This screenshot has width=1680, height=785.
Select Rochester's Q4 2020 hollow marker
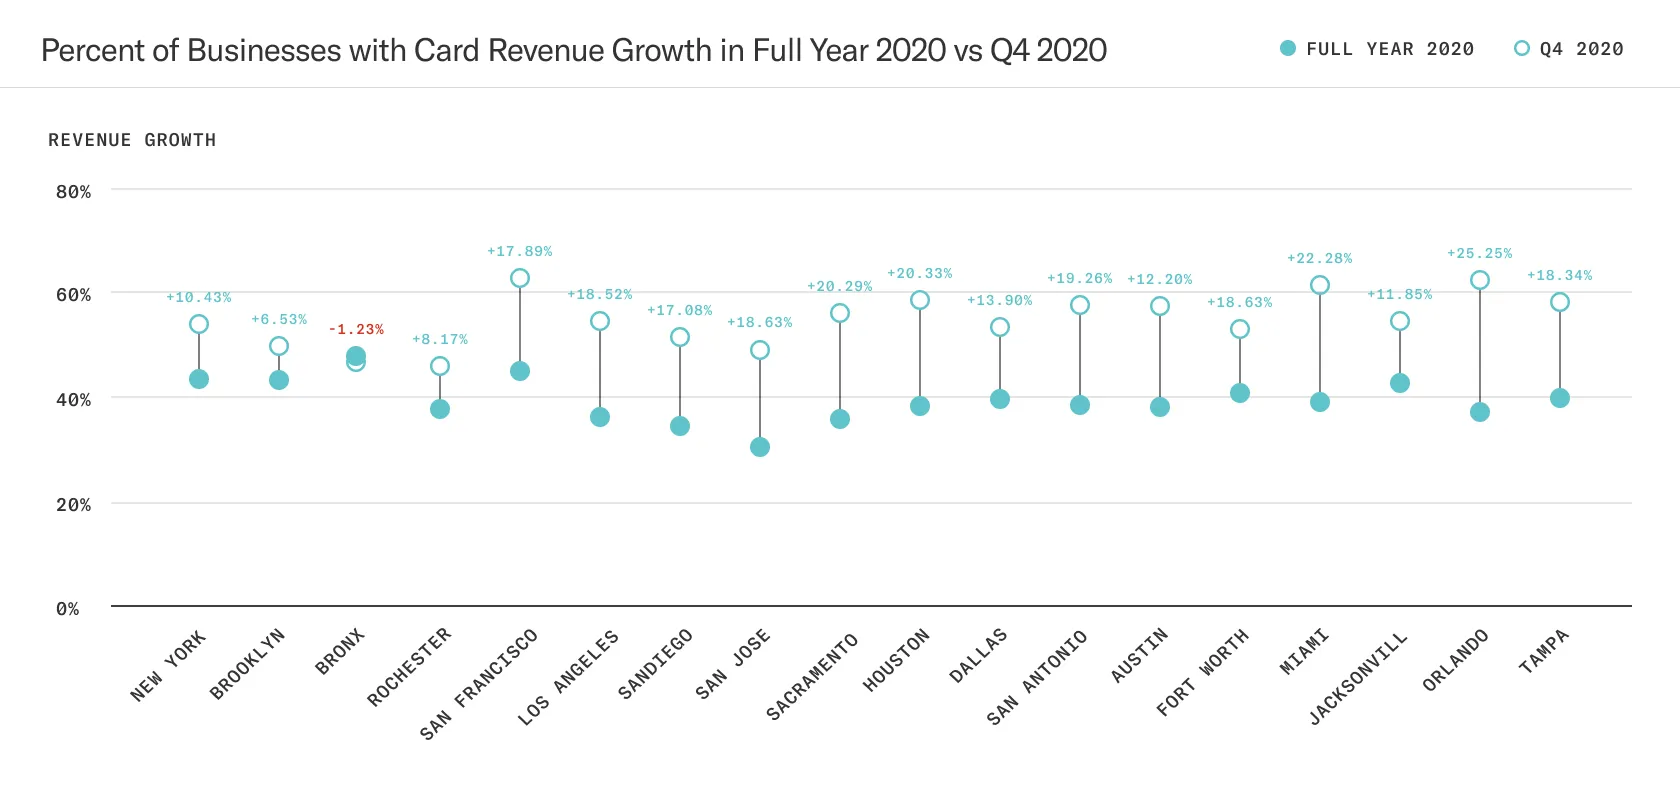point(440,366)
